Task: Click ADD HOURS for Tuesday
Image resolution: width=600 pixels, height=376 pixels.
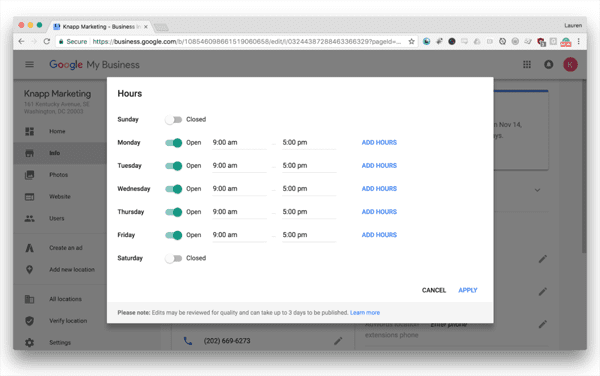Action: [x=379, y=166]
